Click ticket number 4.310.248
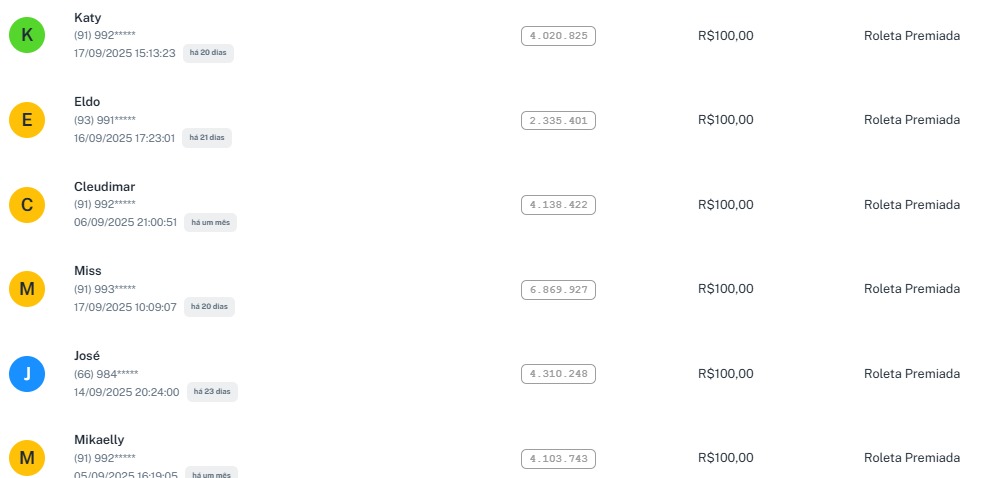The width and height of the screenshot is (982, 478). (558, 374)
